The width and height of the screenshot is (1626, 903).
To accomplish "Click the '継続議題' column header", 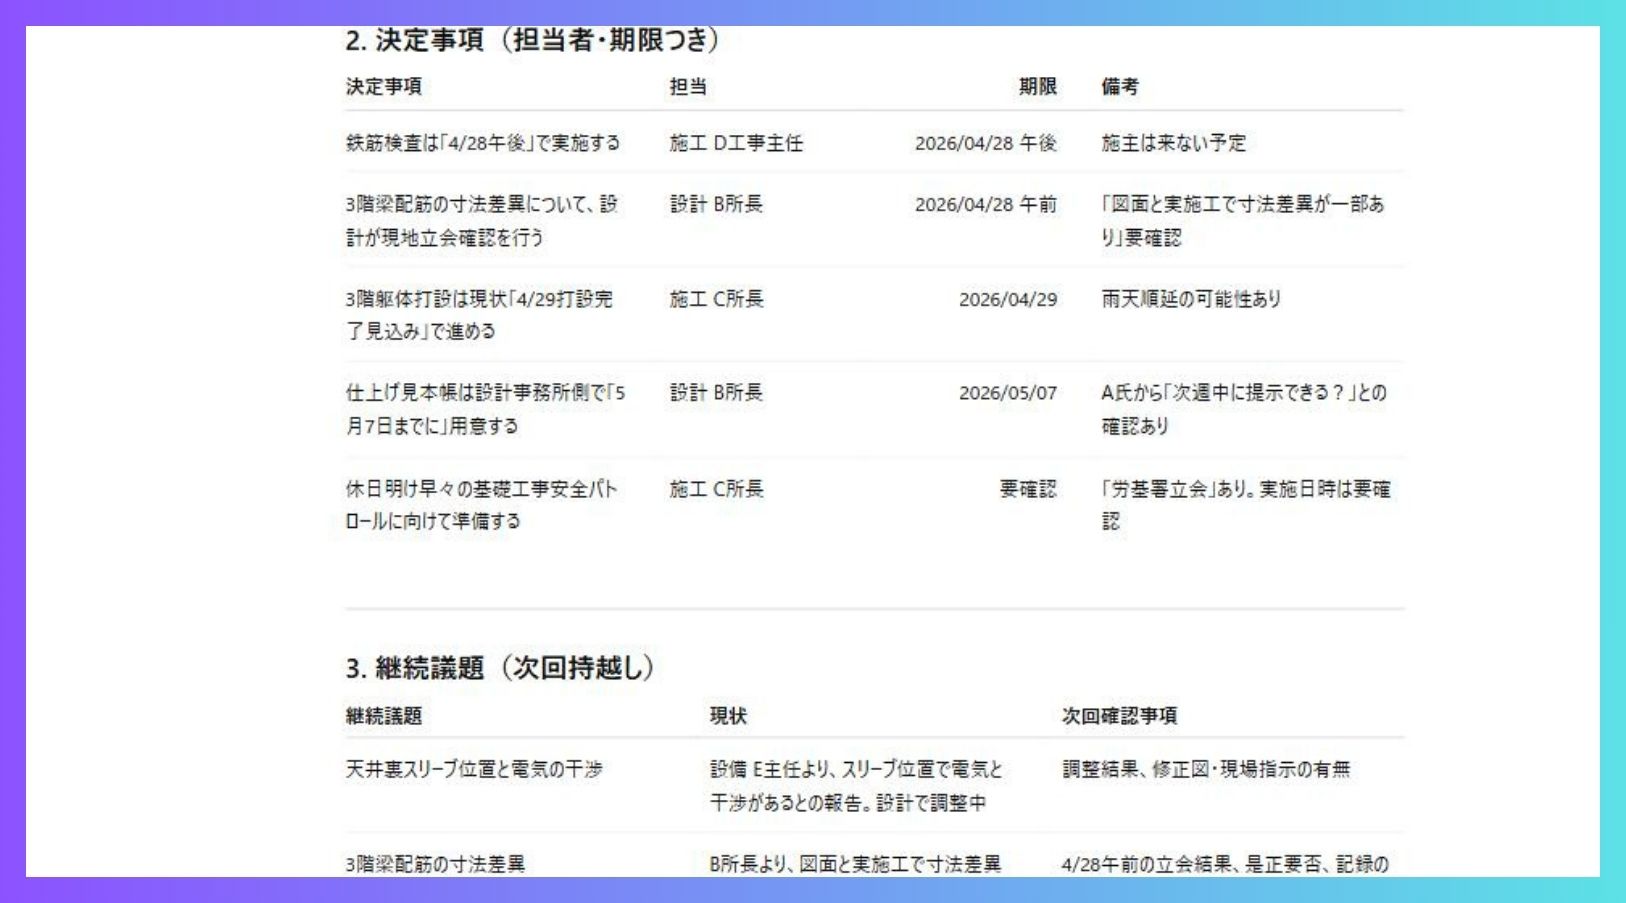I will pyautogui.click(x=384, y=716).
